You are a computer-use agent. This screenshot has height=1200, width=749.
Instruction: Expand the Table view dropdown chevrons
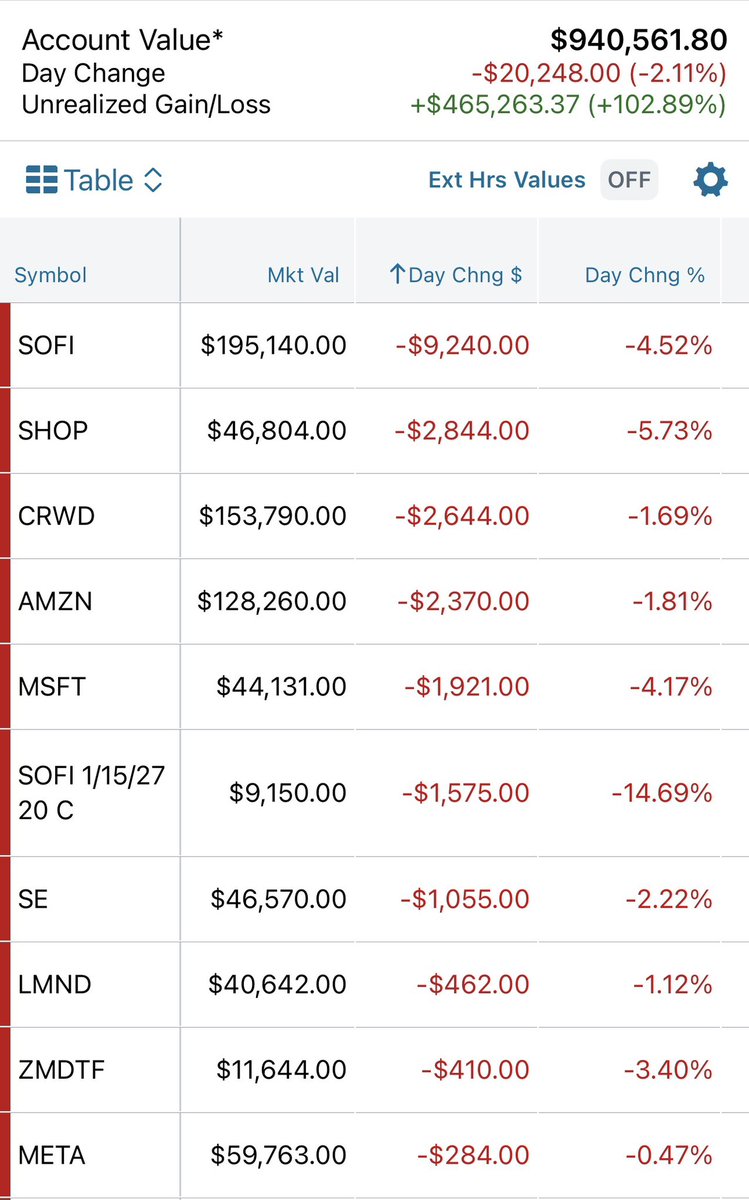pos(153,181)
